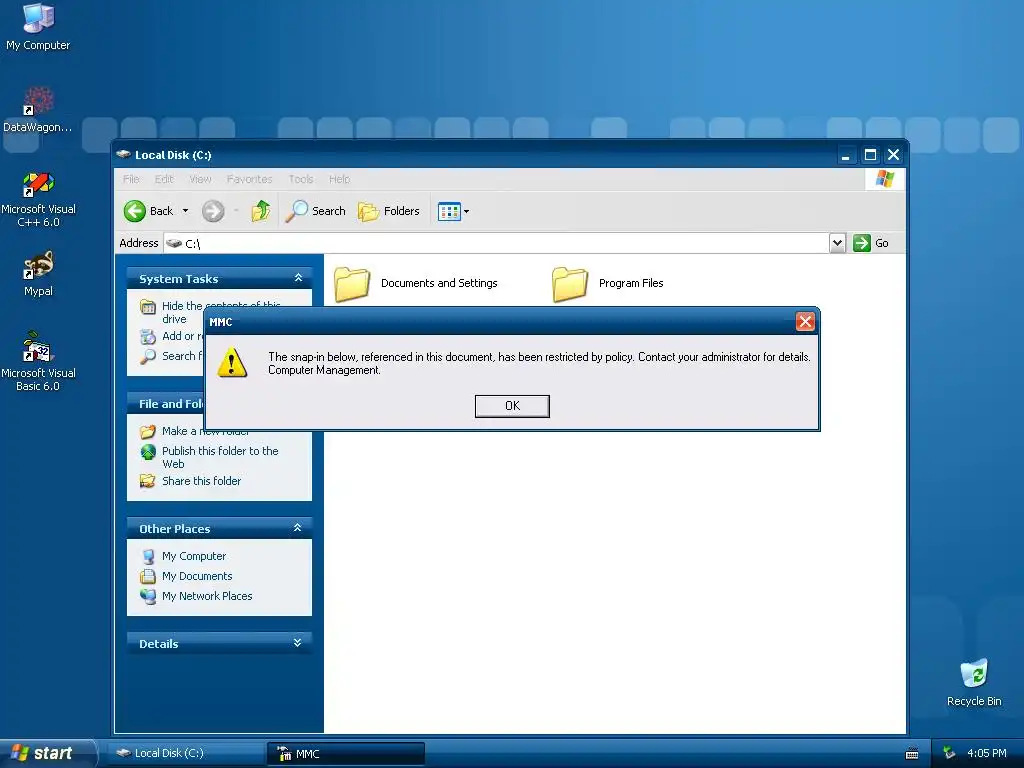
Task: Click the Start button
Action: (x=47, y=753)
